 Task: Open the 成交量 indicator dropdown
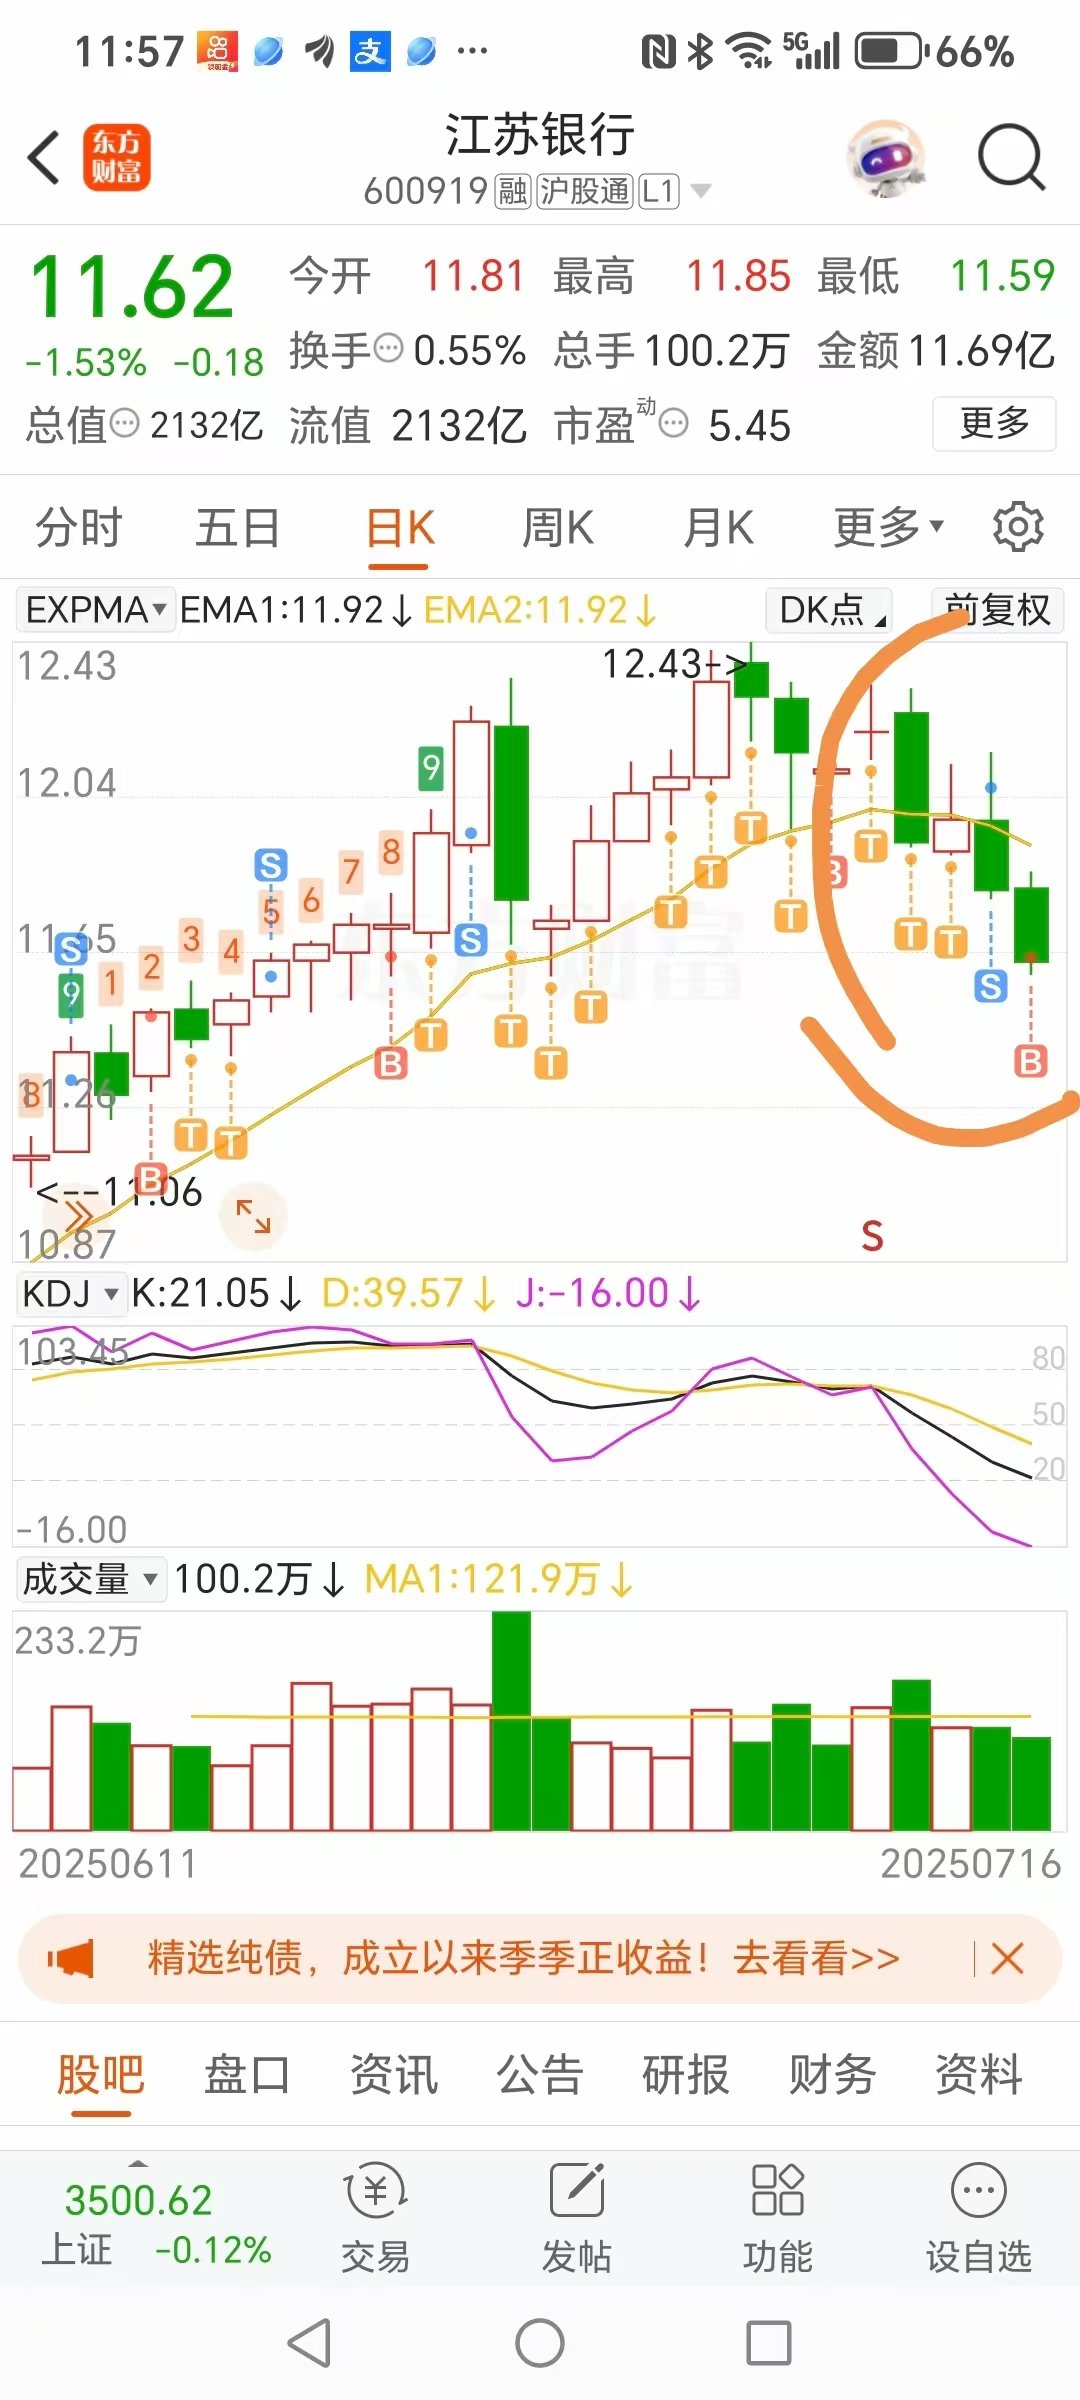click(90, 1579)
